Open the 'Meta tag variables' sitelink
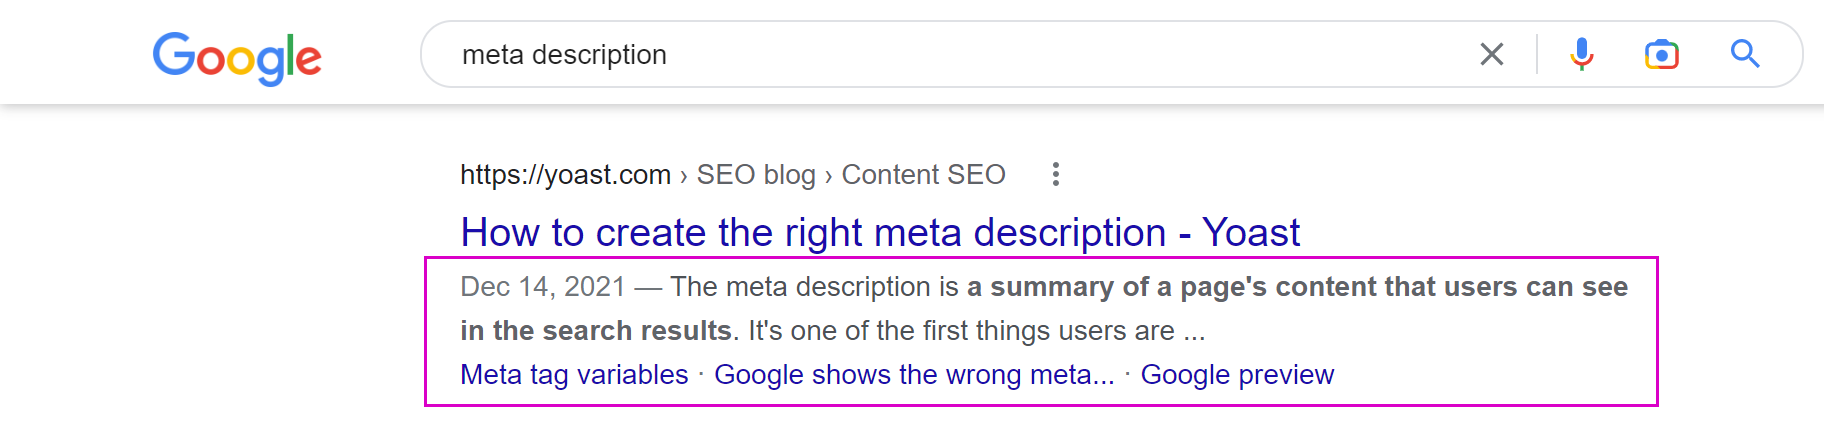The image size is (1824, 448). click(574, 375)
